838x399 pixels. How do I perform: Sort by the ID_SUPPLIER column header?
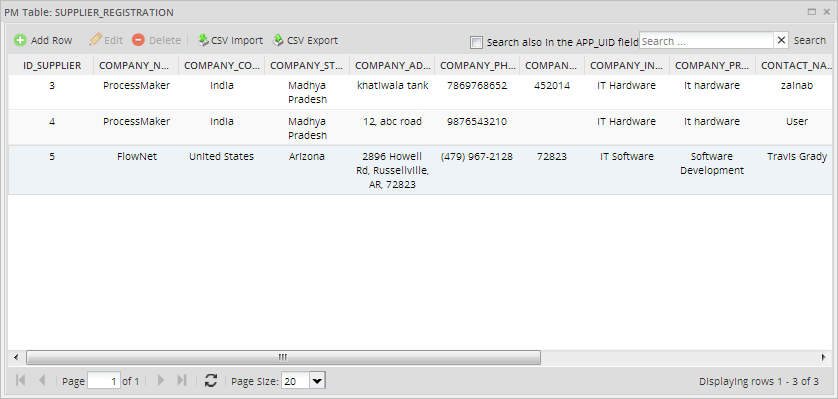point(52,65)
